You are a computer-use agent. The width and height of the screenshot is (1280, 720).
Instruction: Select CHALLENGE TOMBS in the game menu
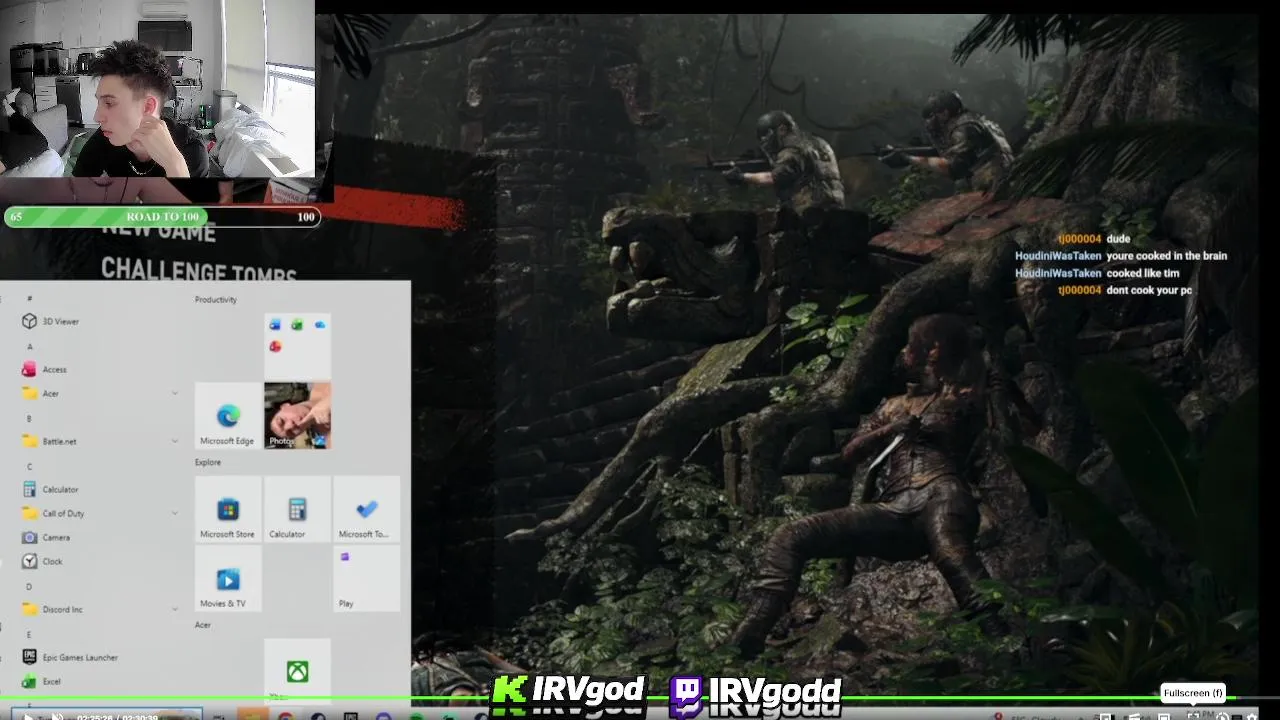[199, 270]
